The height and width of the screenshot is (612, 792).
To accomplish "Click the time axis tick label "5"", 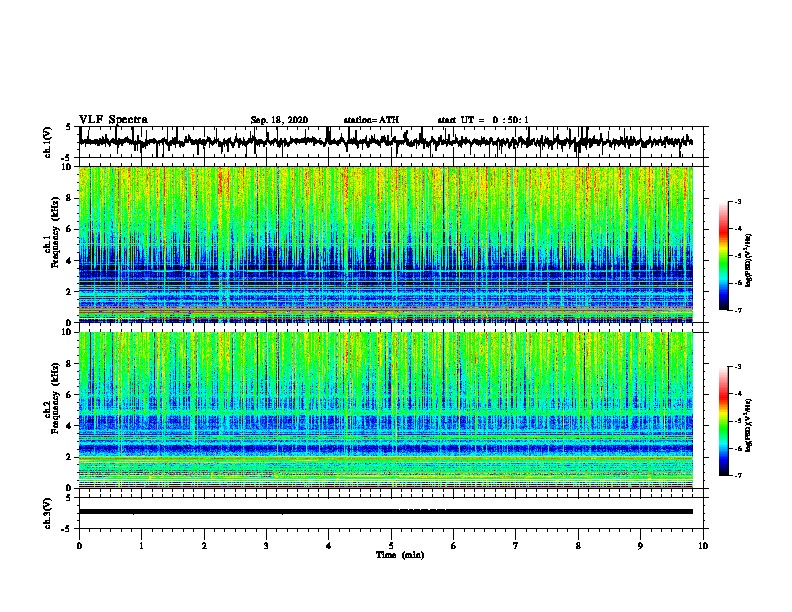I will click(x=391, y=546).
